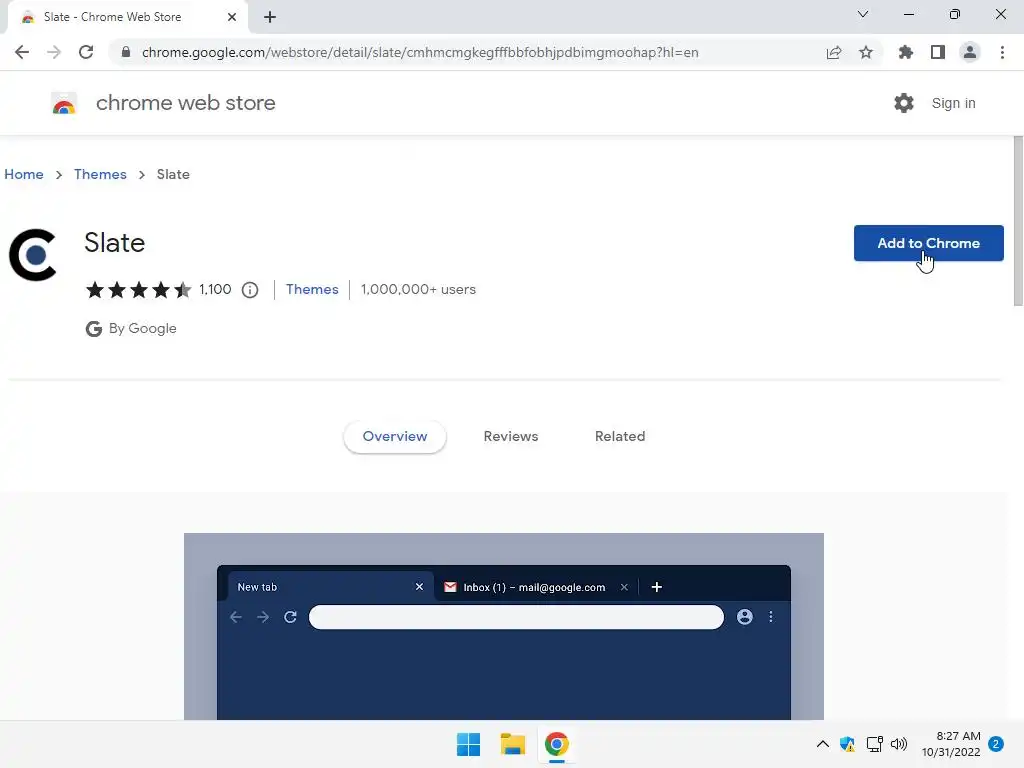Screen dimensions: 1024x768
Task: Open the Chrome profile avatar
Action: [970, 52]
